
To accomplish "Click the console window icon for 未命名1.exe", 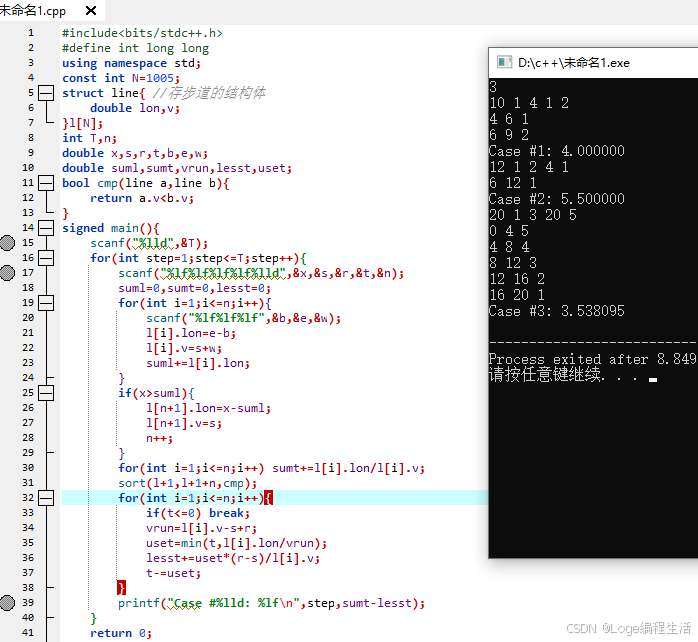I will pos(504,62).
